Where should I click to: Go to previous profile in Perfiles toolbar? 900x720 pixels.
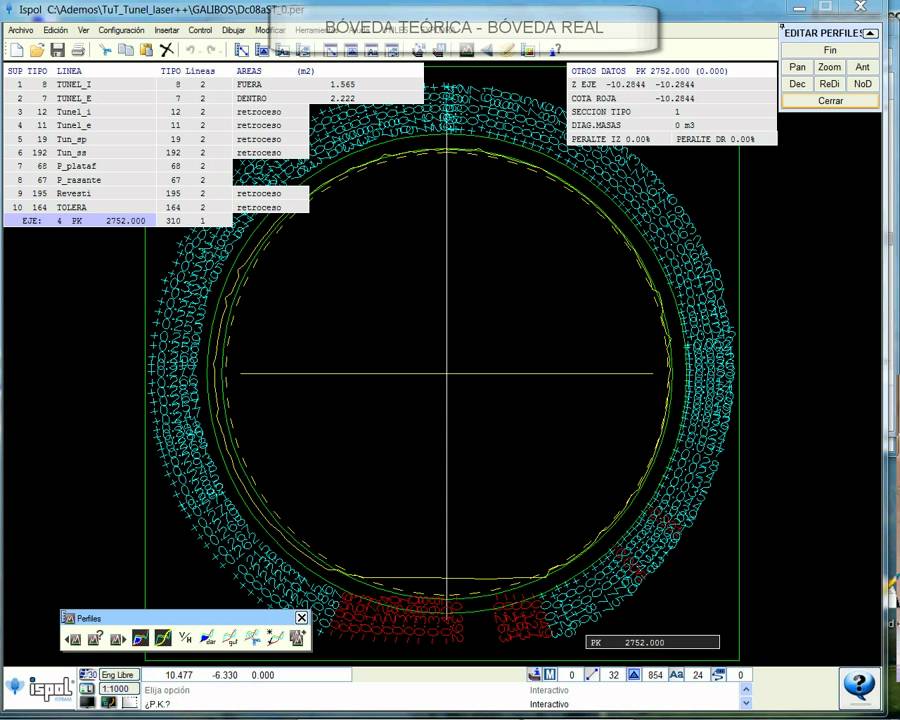click(73, 638)
